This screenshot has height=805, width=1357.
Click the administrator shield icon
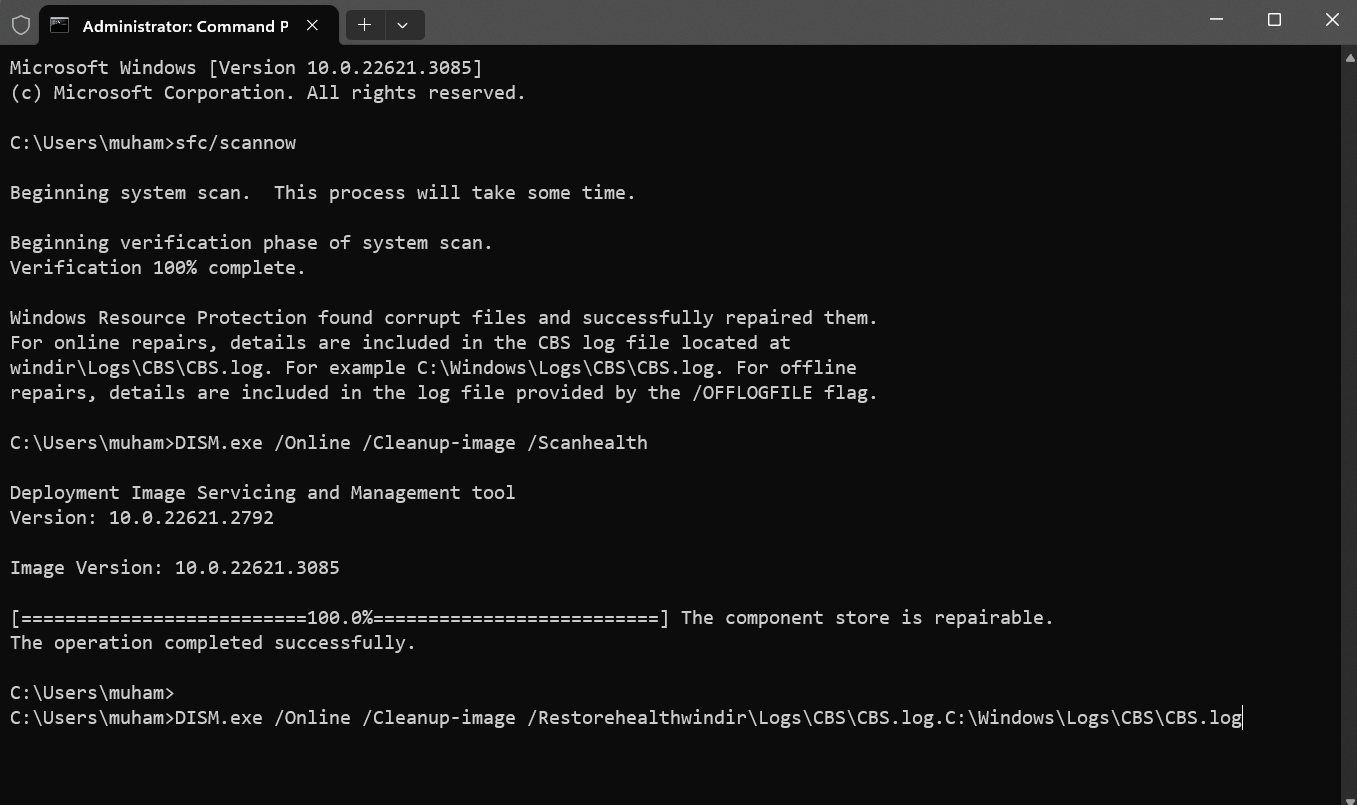(20, 25)
